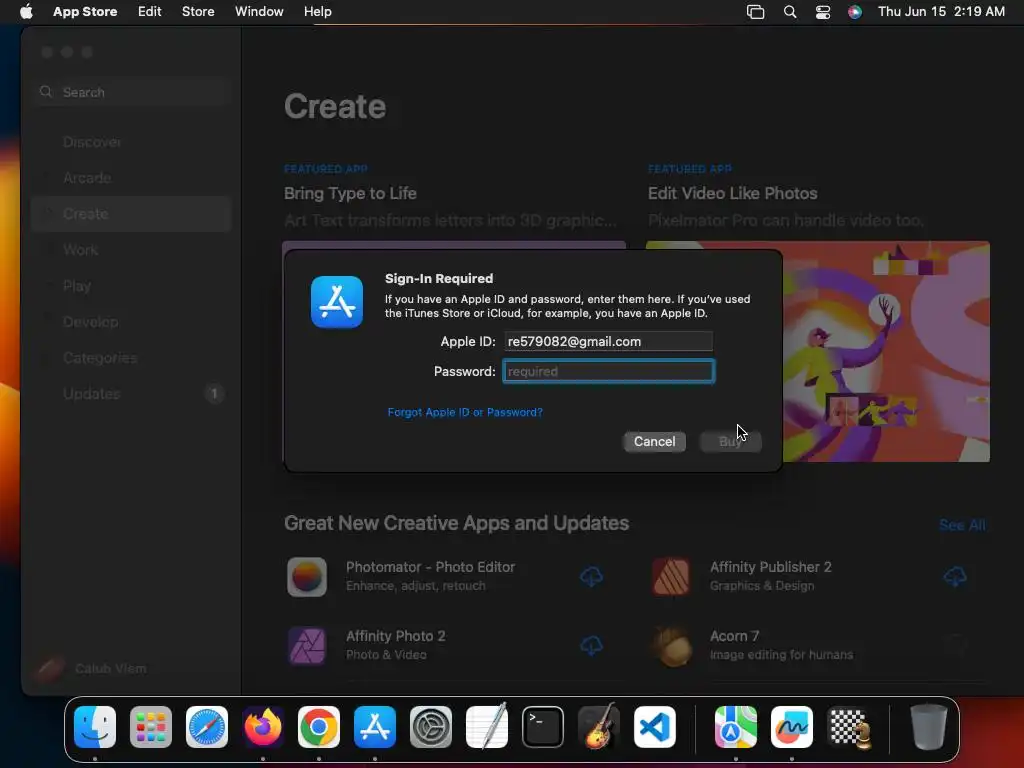The width and height of the screenshot is (1024, 768).
Task: Download Affinity Publisher 2 via cloud icon
Action: (955, 577)
